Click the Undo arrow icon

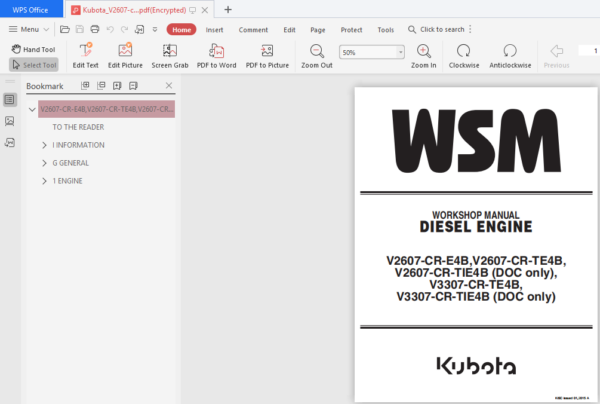[x=110, y=29]
